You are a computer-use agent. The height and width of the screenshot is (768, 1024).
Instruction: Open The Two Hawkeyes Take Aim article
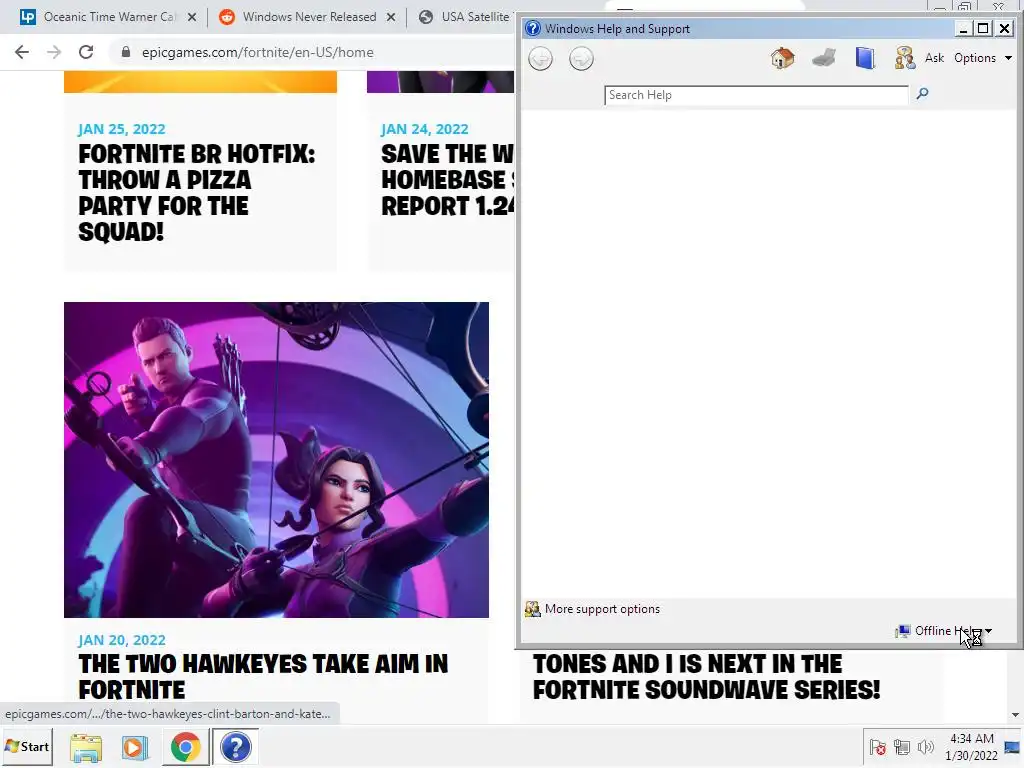[x=263, y=677]
